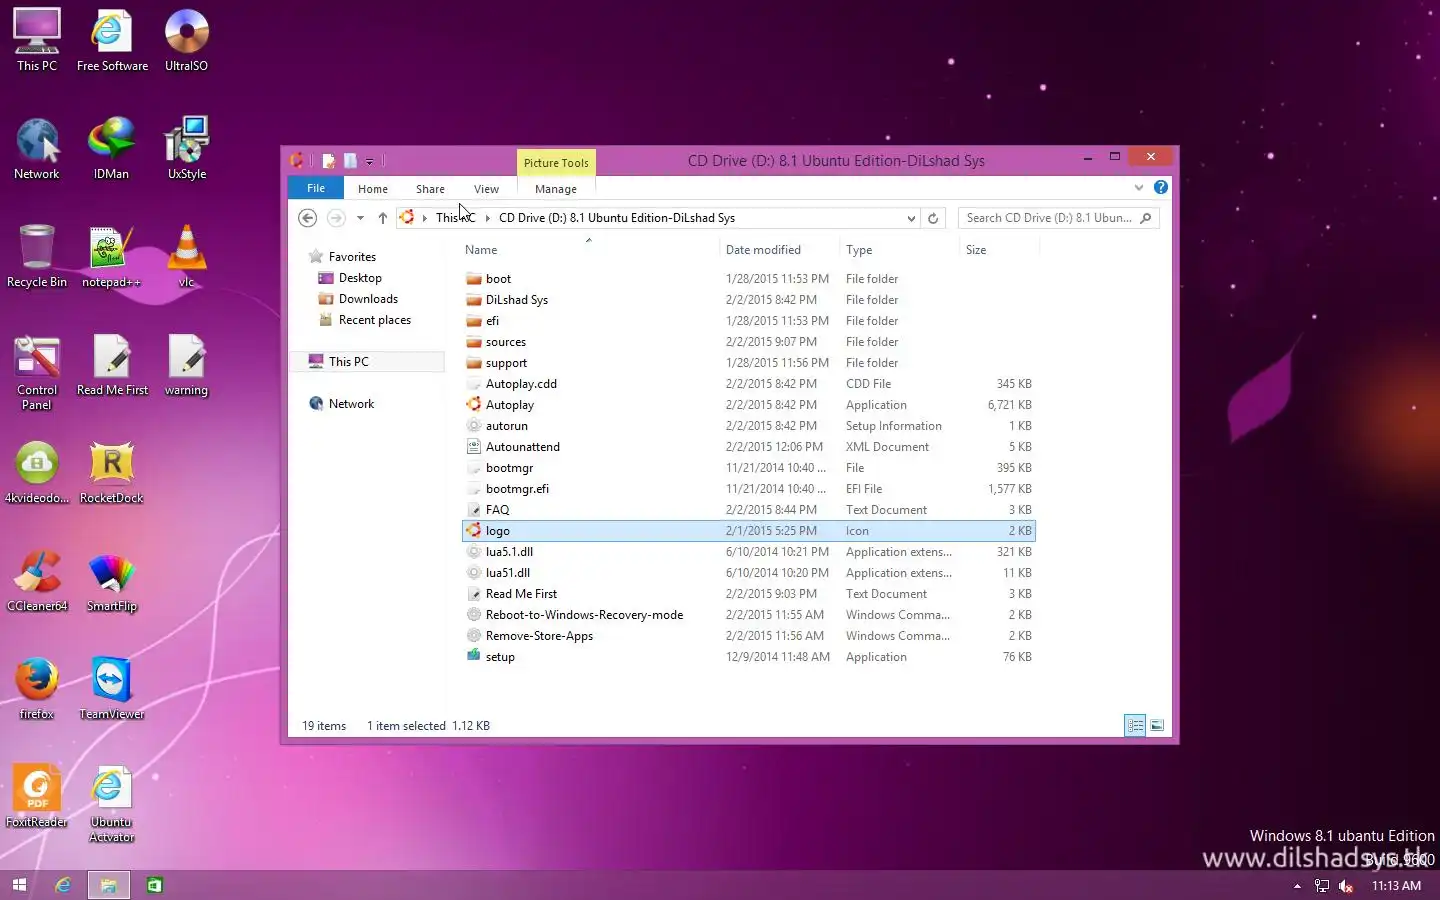
Task: Switch to large icons view layout button
Action: pos(1157,726)
